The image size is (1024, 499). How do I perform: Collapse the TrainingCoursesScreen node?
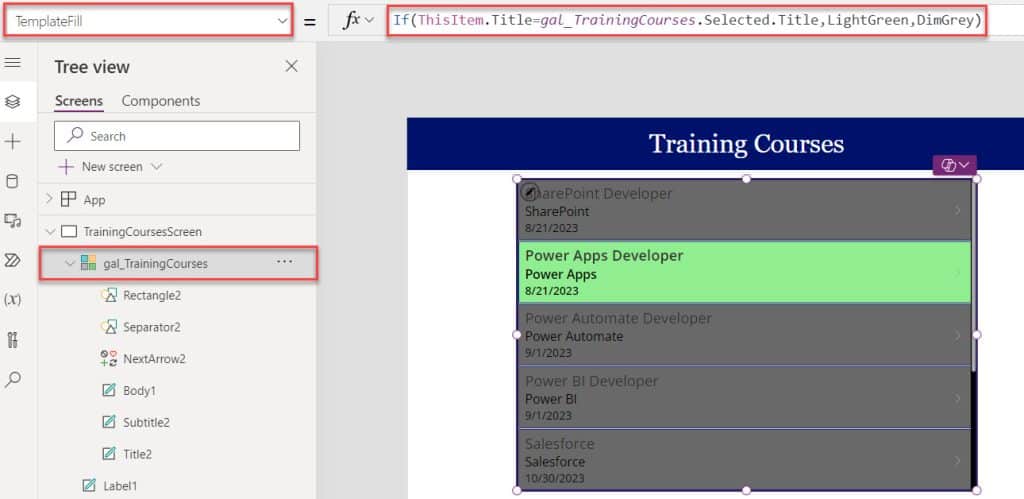49,231
